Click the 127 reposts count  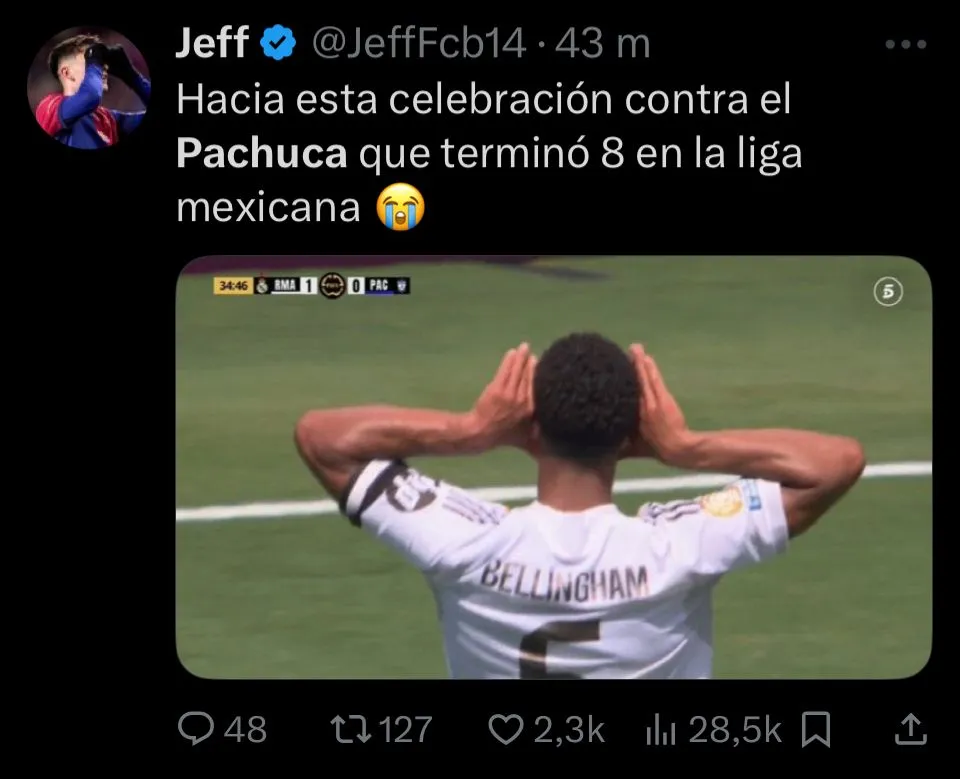coord(406,730)
